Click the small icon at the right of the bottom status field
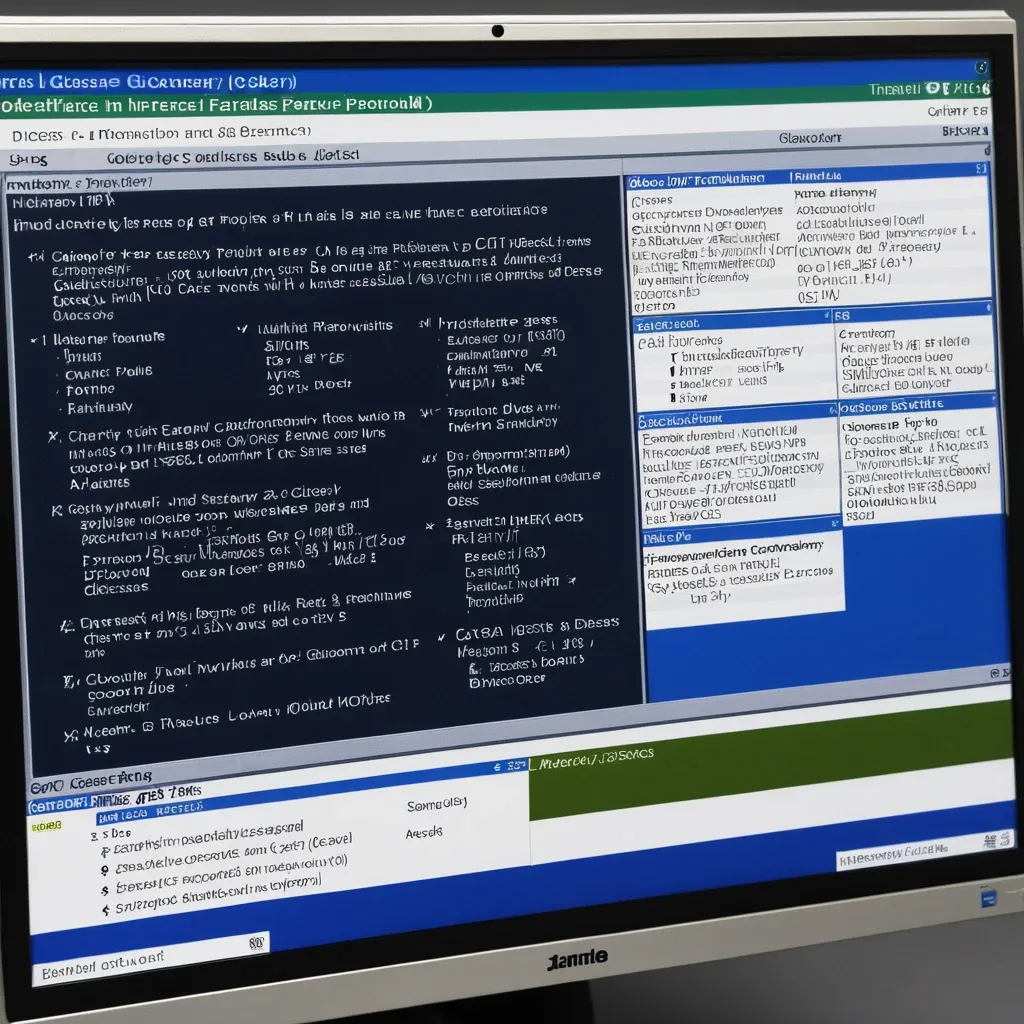1024x1024 pixels. [x=256, y=942]
